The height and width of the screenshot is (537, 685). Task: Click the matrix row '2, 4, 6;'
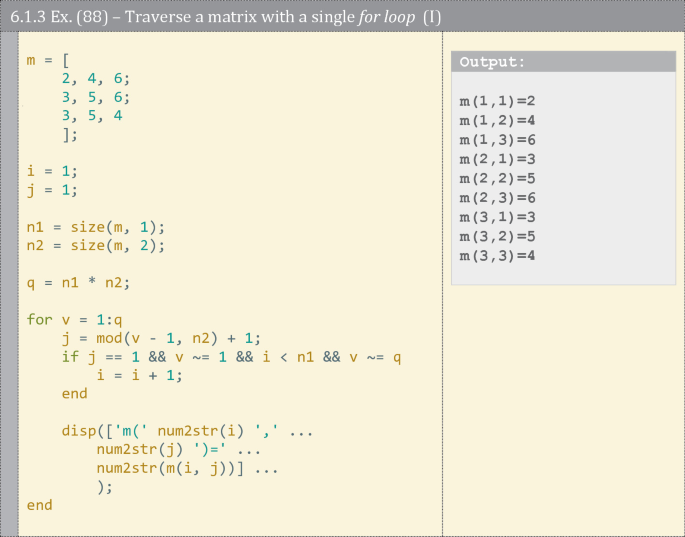[96, 79]
